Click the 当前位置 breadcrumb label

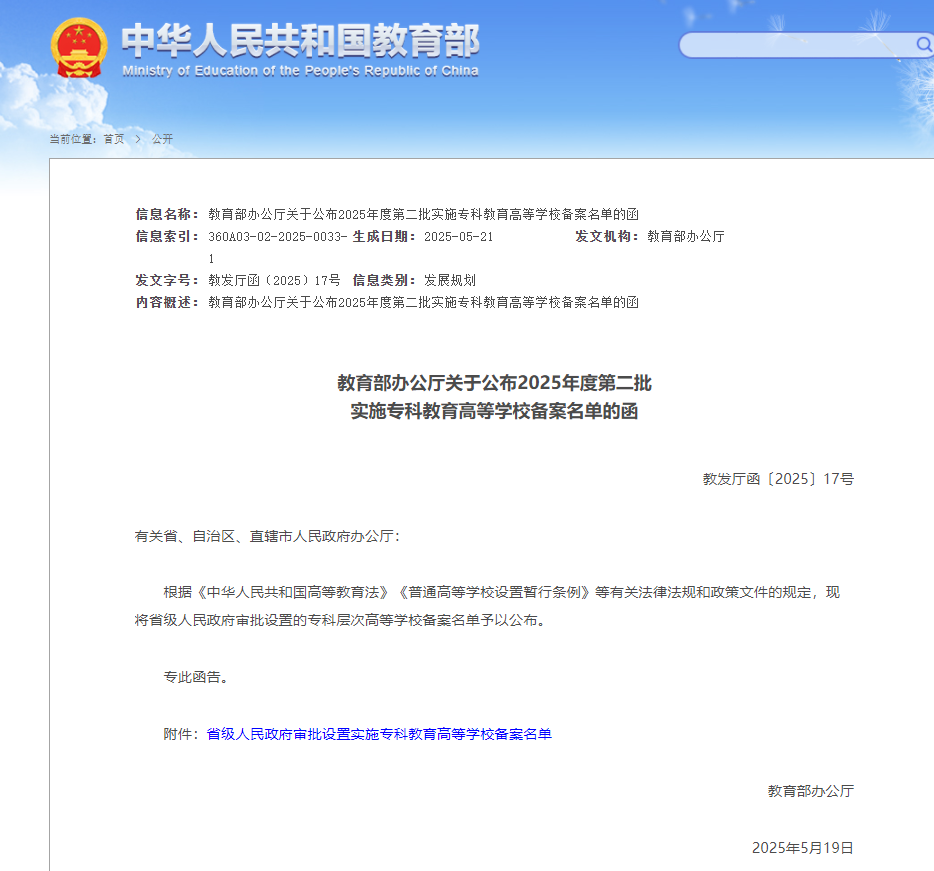click(73, 139)
